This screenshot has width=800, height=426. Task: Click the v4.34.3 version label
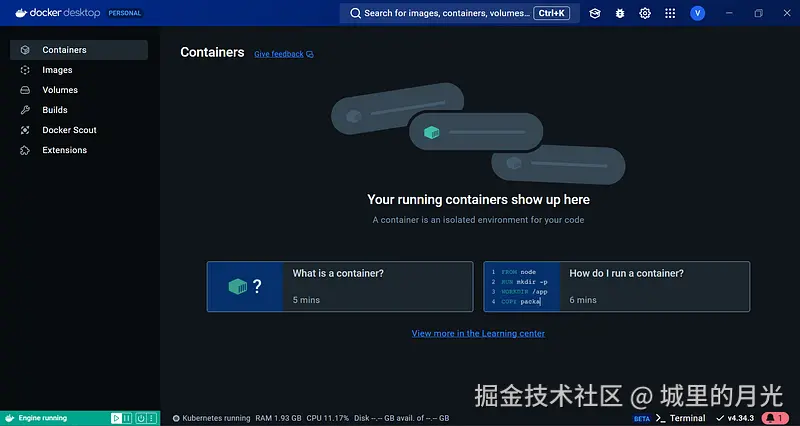(x=740, y=418)
